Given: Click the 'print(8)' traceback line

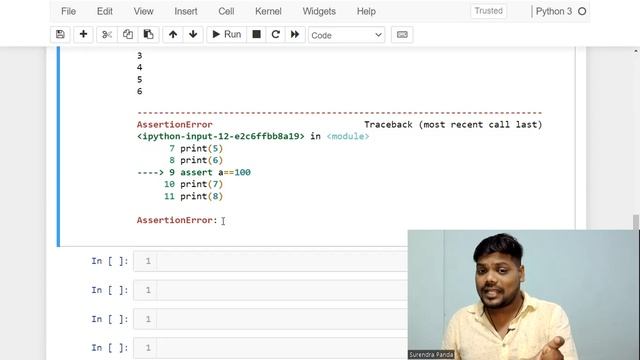Looking at the screenshot, I should [x=193, y=196].
